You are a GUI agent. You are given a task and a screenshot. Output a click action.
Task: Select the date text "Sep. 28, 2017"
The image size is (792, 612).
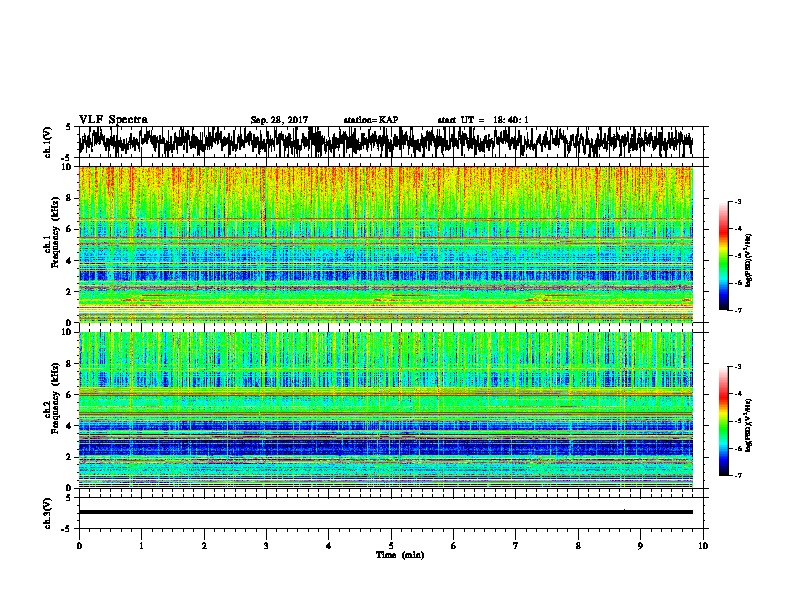(279, 120)
